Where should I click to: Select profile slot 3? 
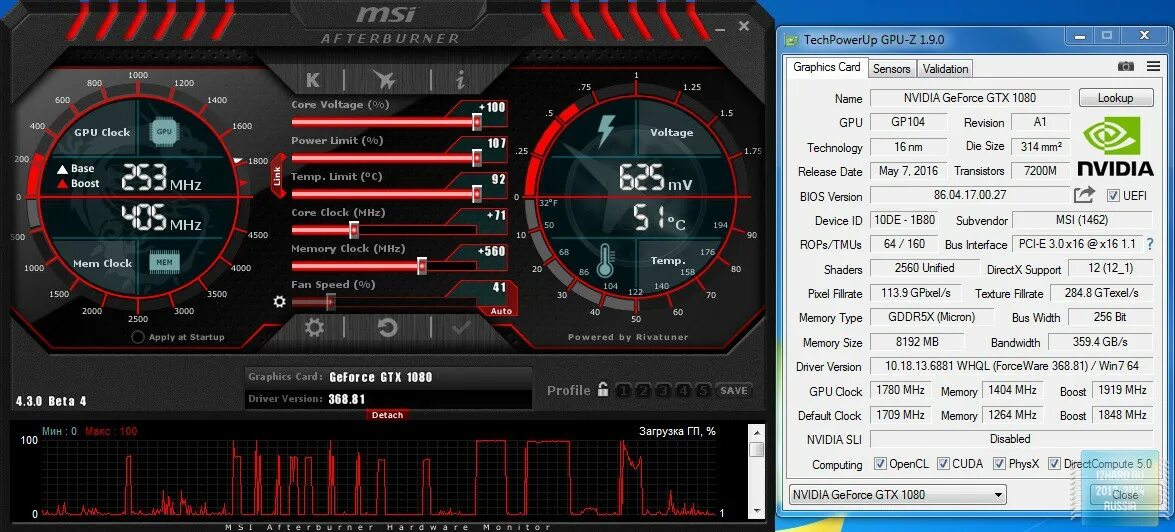[663, 390]
